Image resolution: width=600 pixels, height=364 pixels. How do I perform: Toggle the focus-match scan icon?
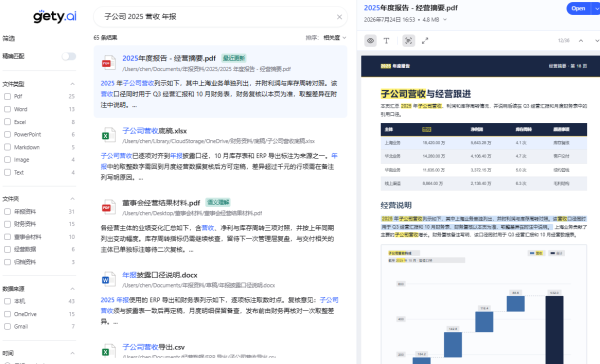(409, 41)
